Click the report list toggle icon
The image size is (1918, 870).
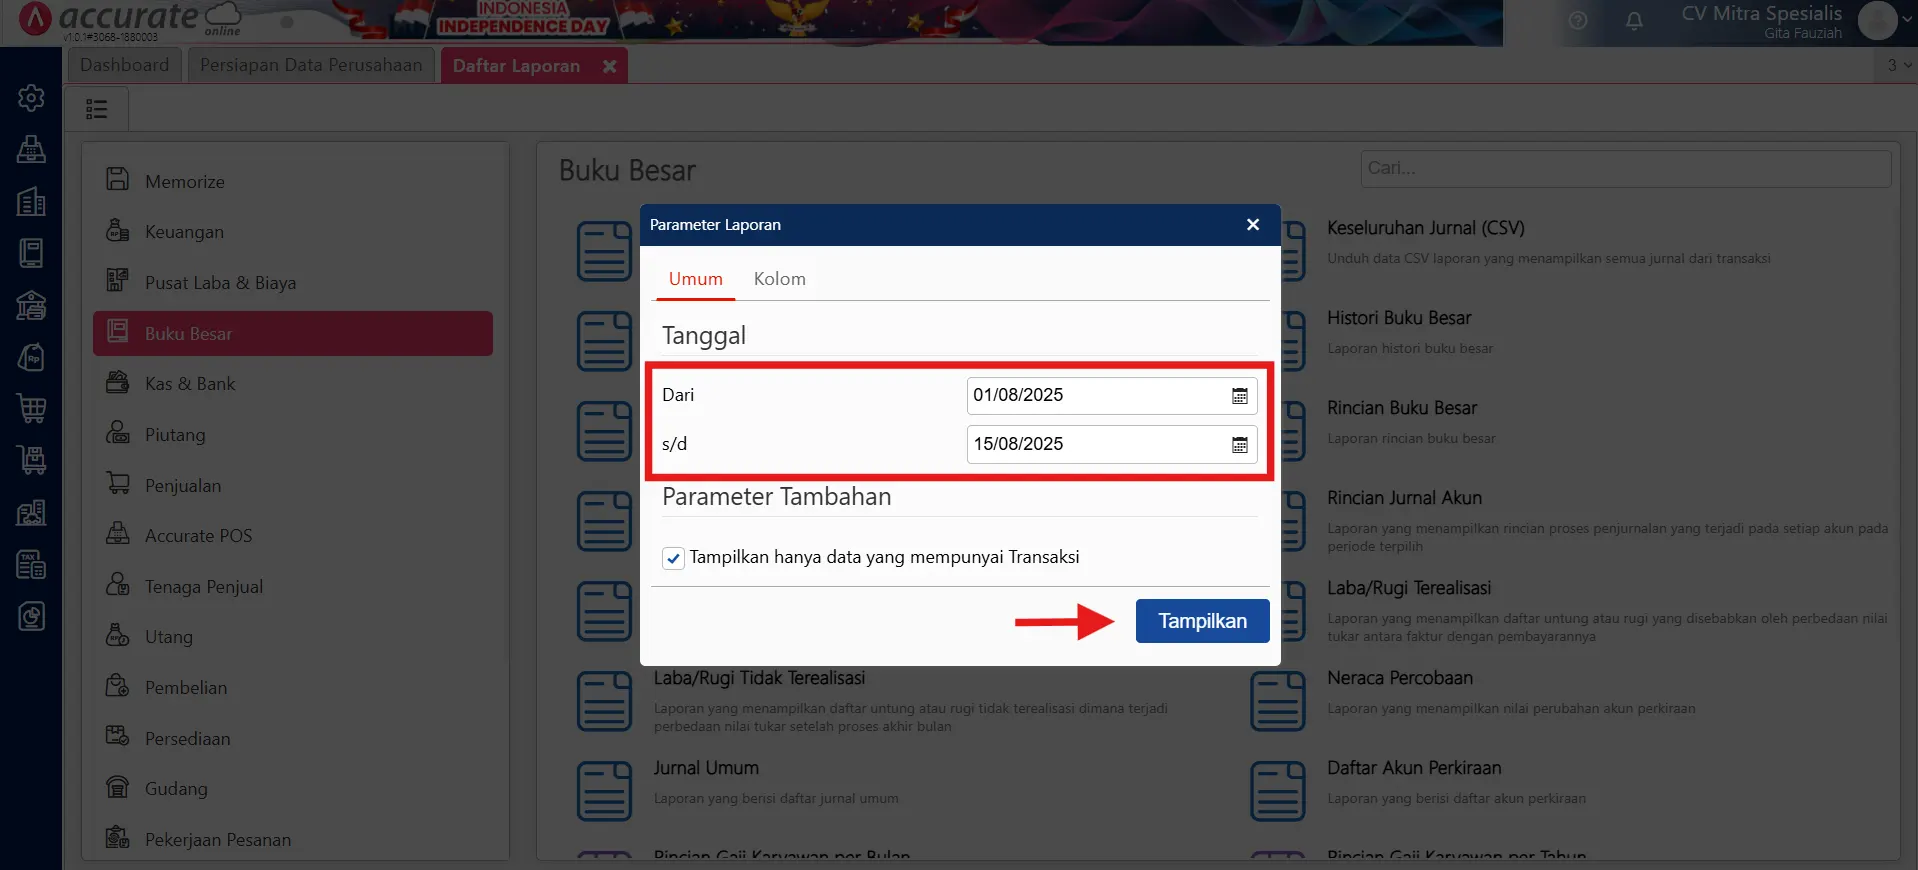point(97,109)
